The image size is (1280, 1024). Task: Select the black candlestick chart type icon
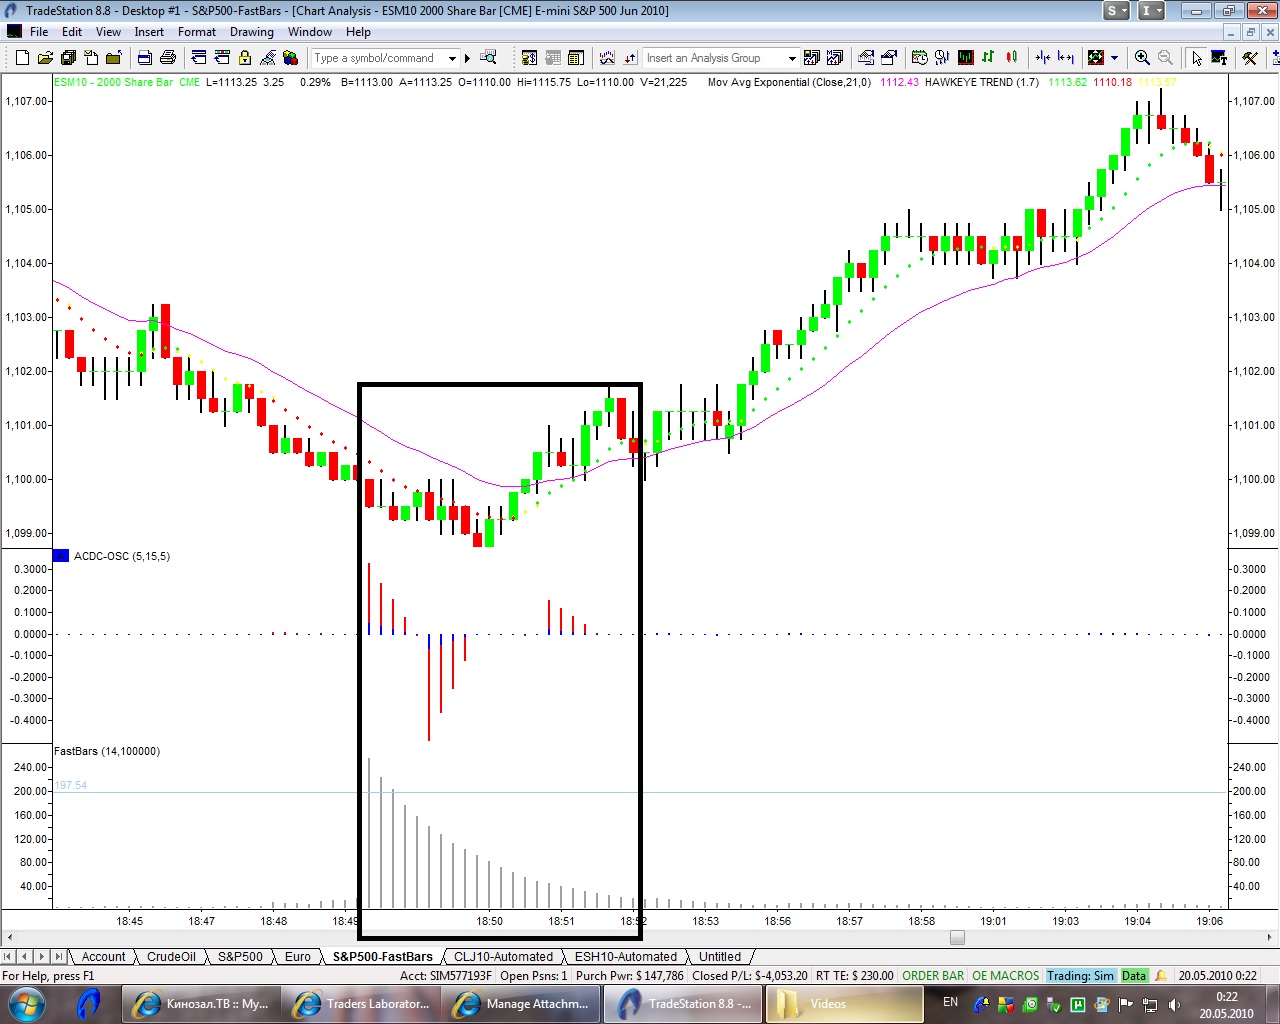click(965, 57)
